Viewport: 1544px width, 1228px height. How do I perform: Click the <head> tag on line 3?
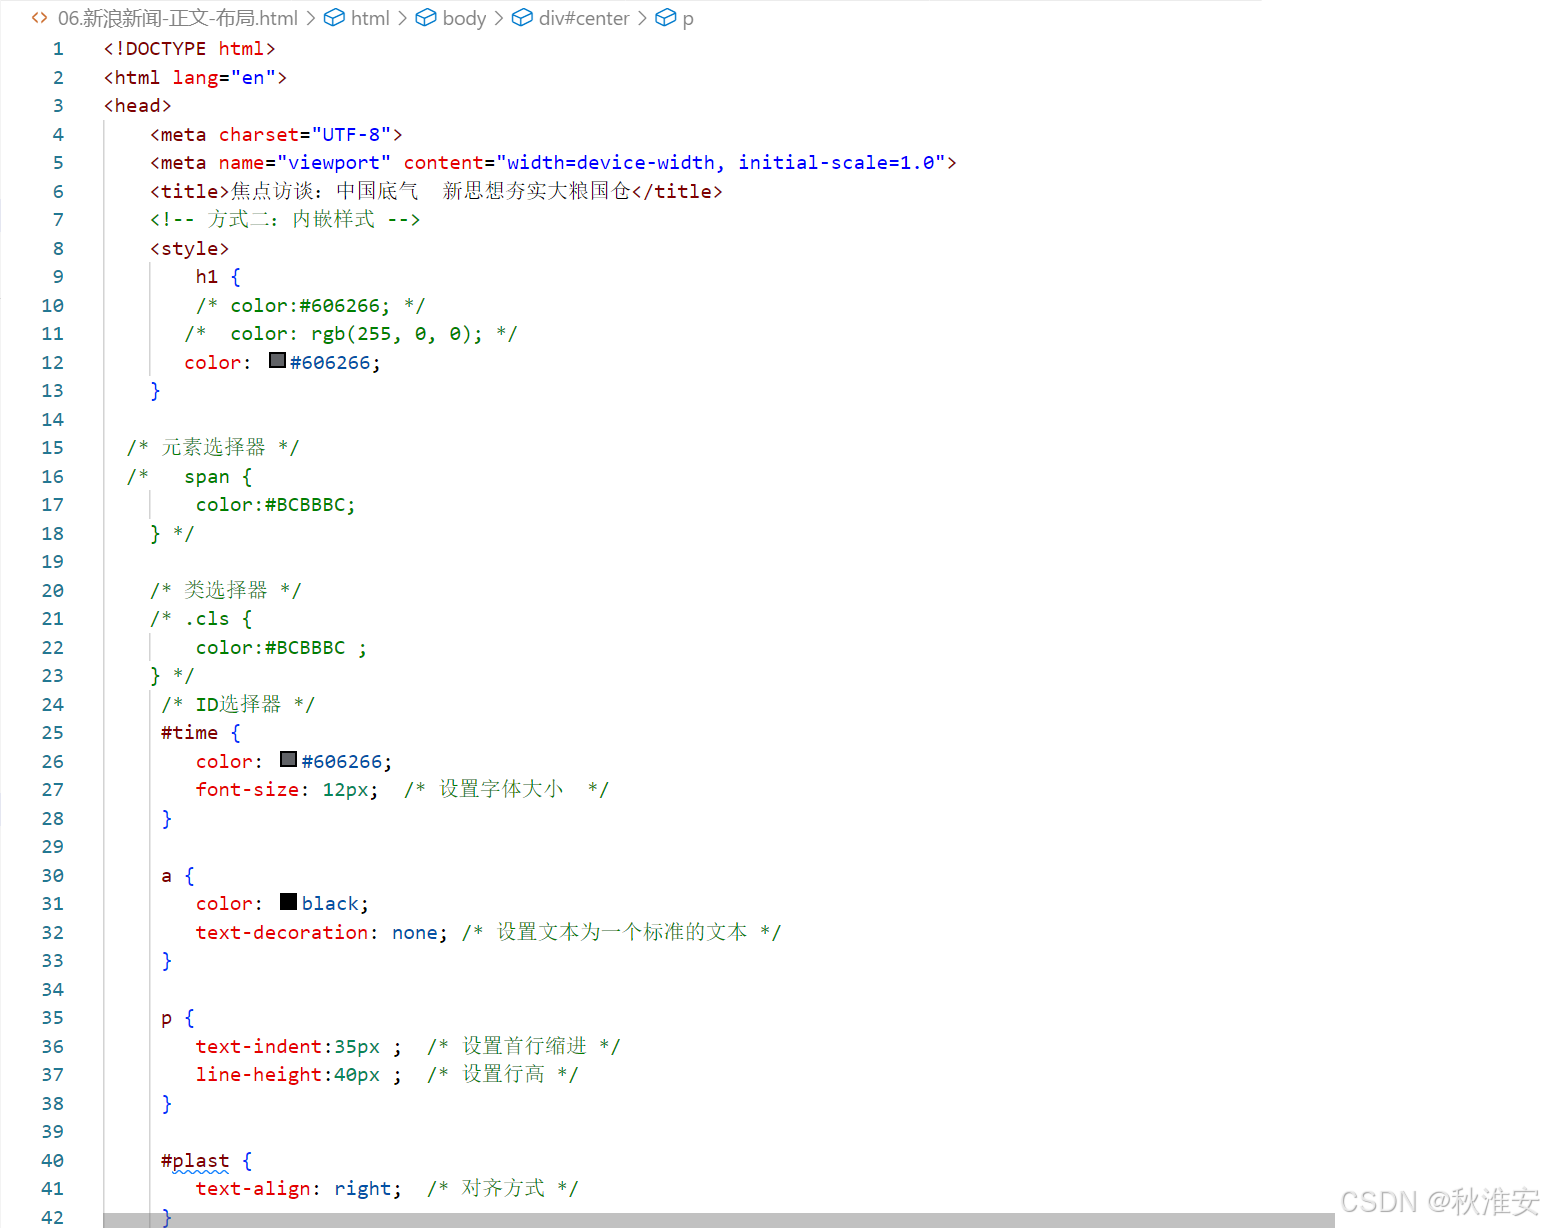pyautogui.click(x=138, y=106)
